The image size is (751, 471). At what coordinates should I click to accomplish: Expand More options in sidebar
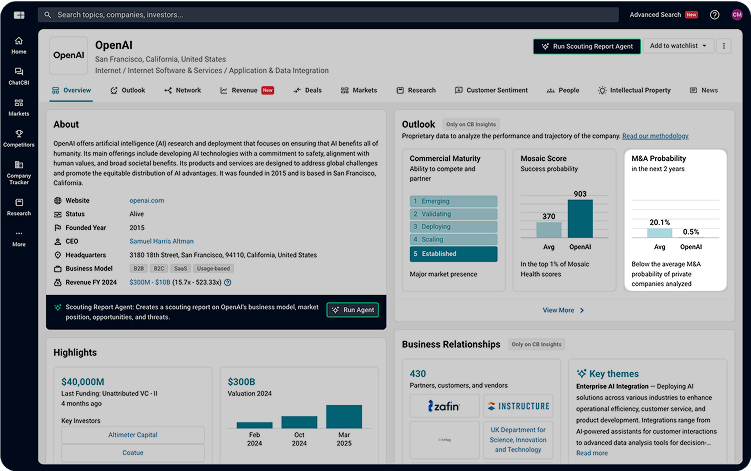click(x=19, y=238)
